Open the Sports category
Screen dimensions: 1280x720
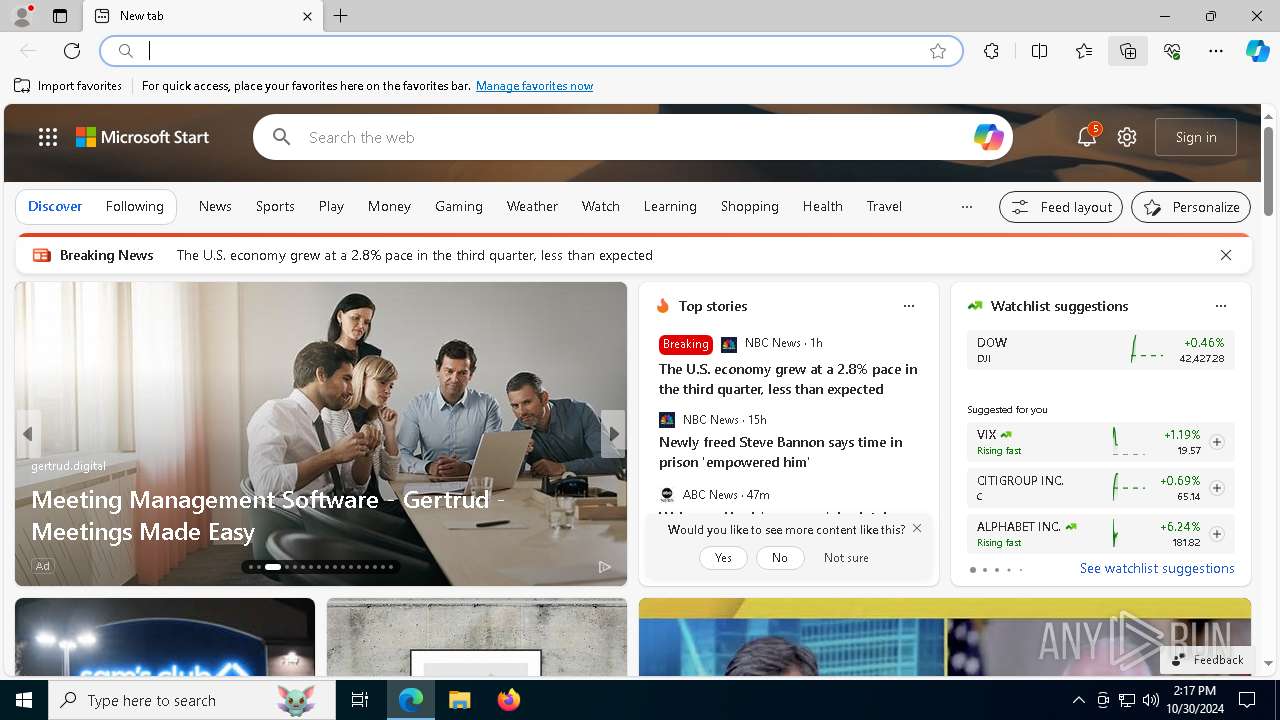(x=275, y=206)
